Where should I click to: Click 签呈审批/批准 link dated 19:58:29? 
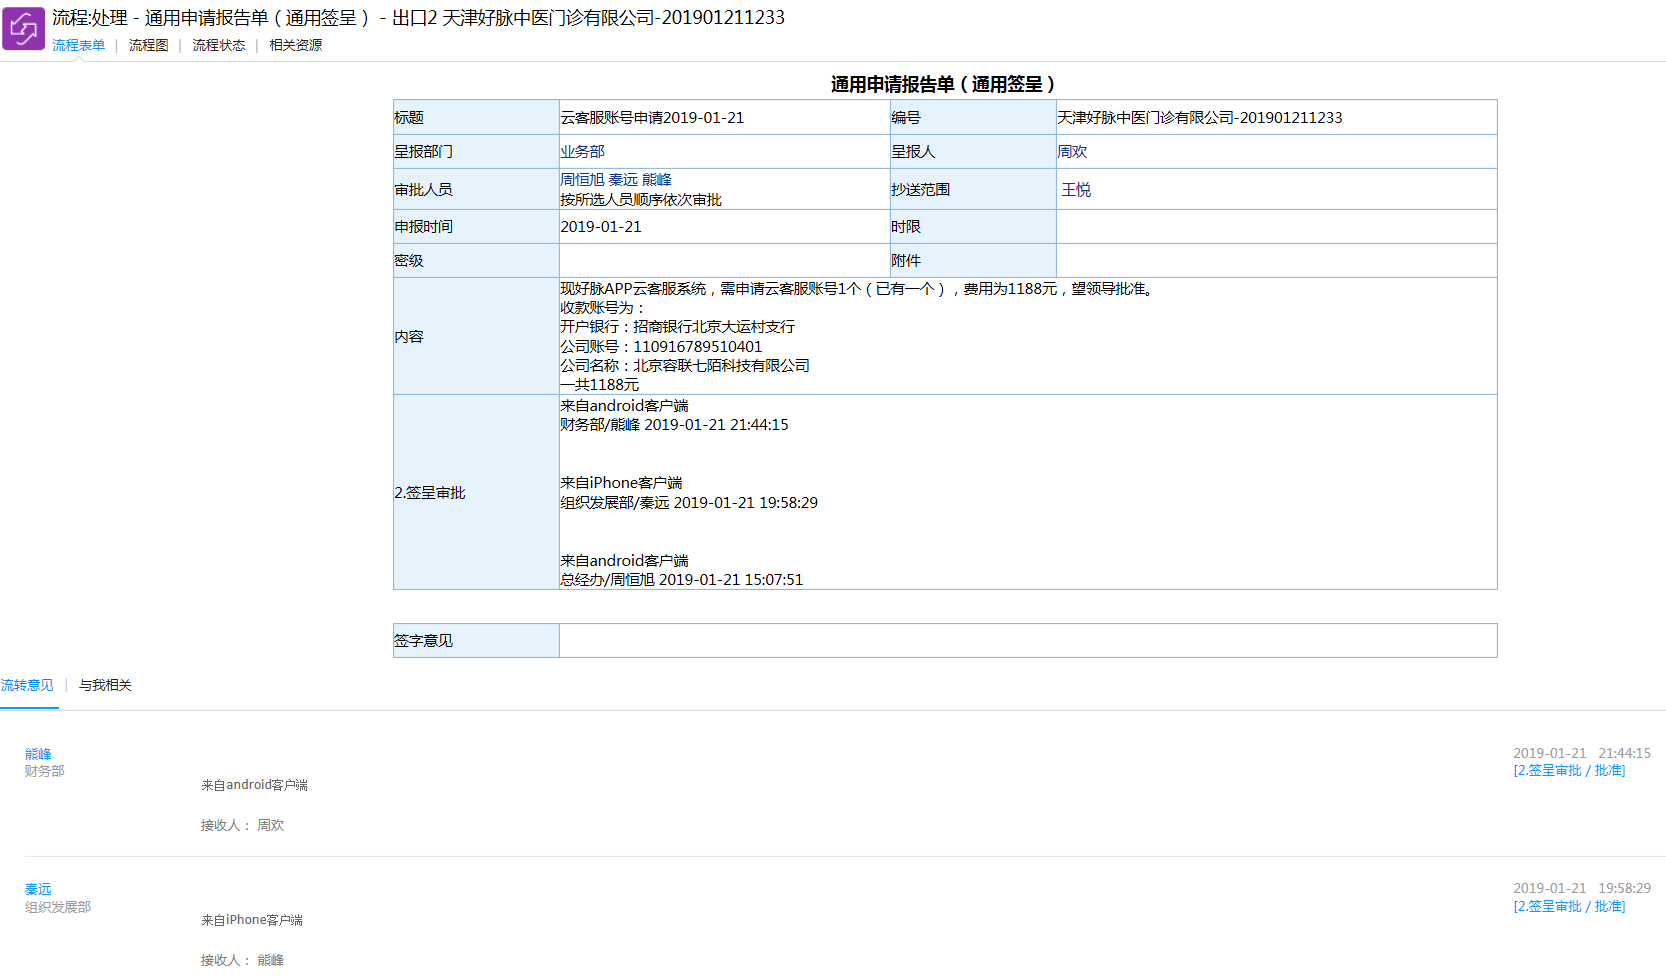1569,907
